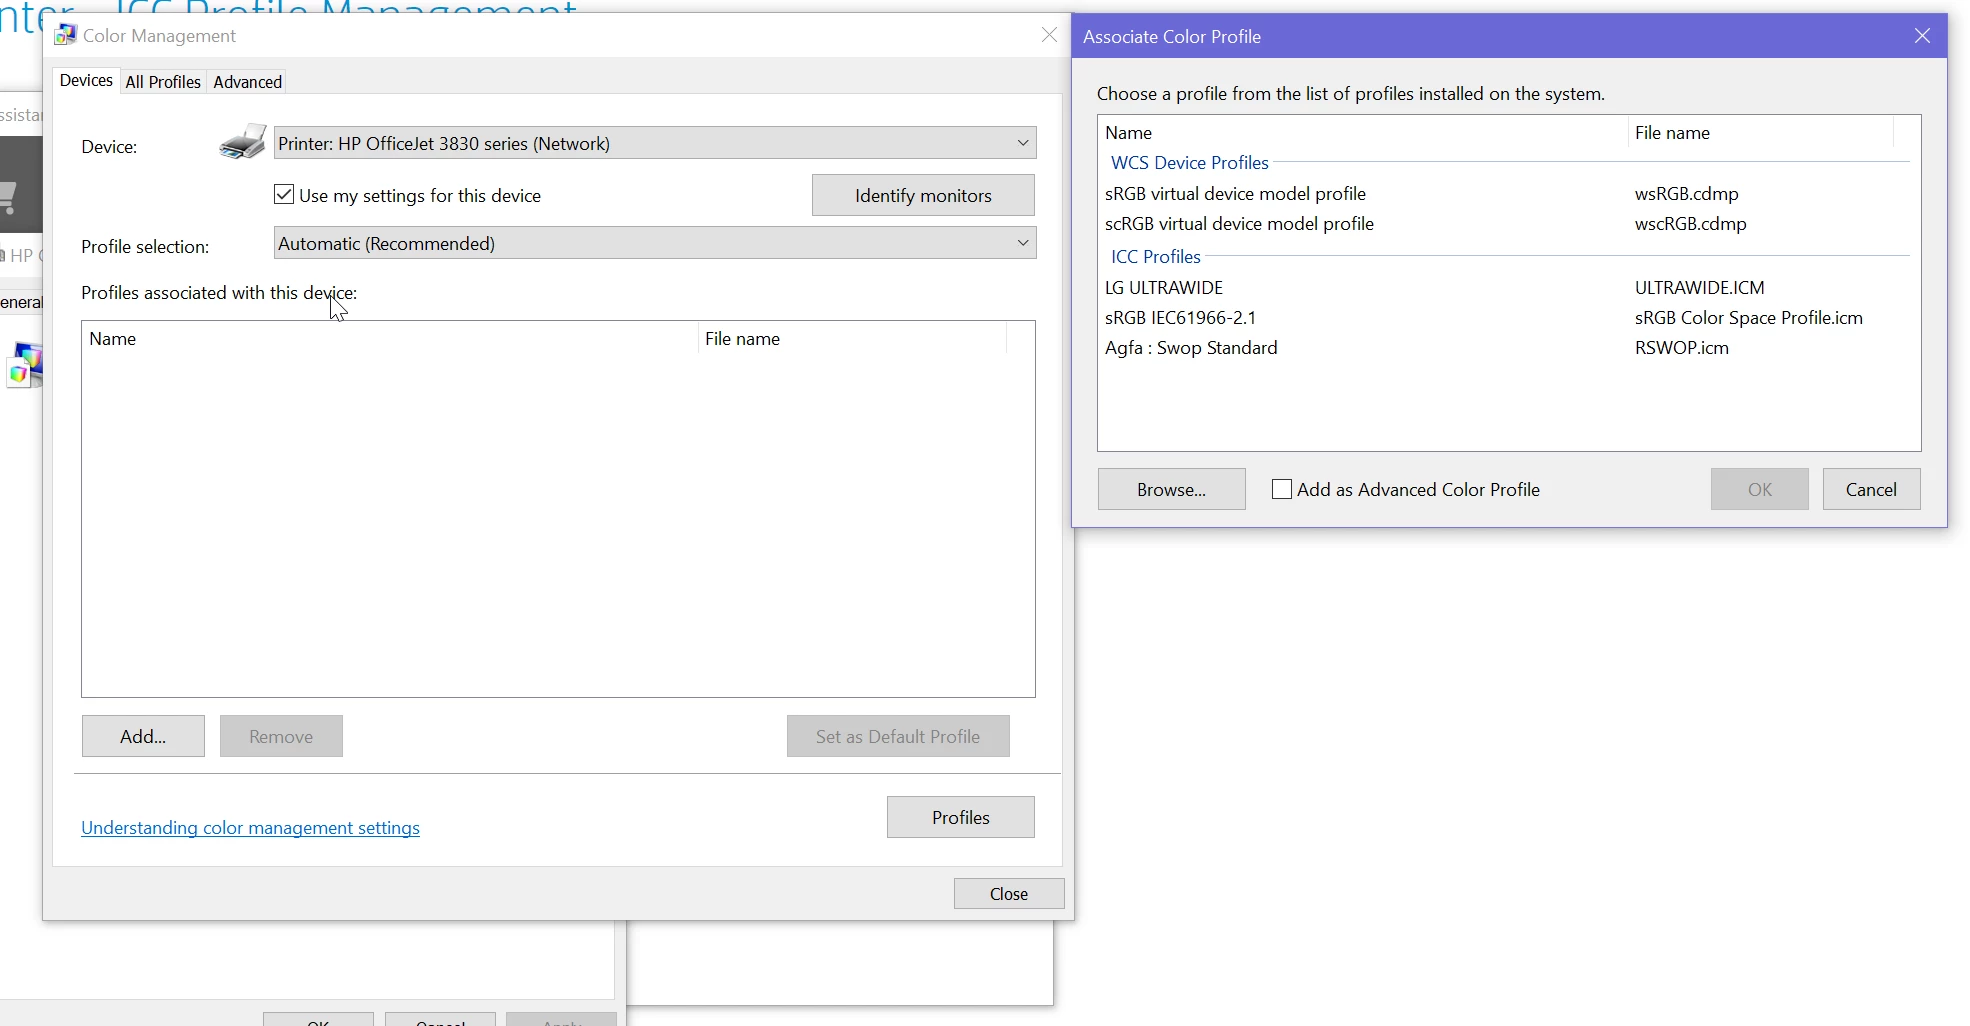Click the printer device icon
Screen dimensions: 1970x1026
[243, 143]
